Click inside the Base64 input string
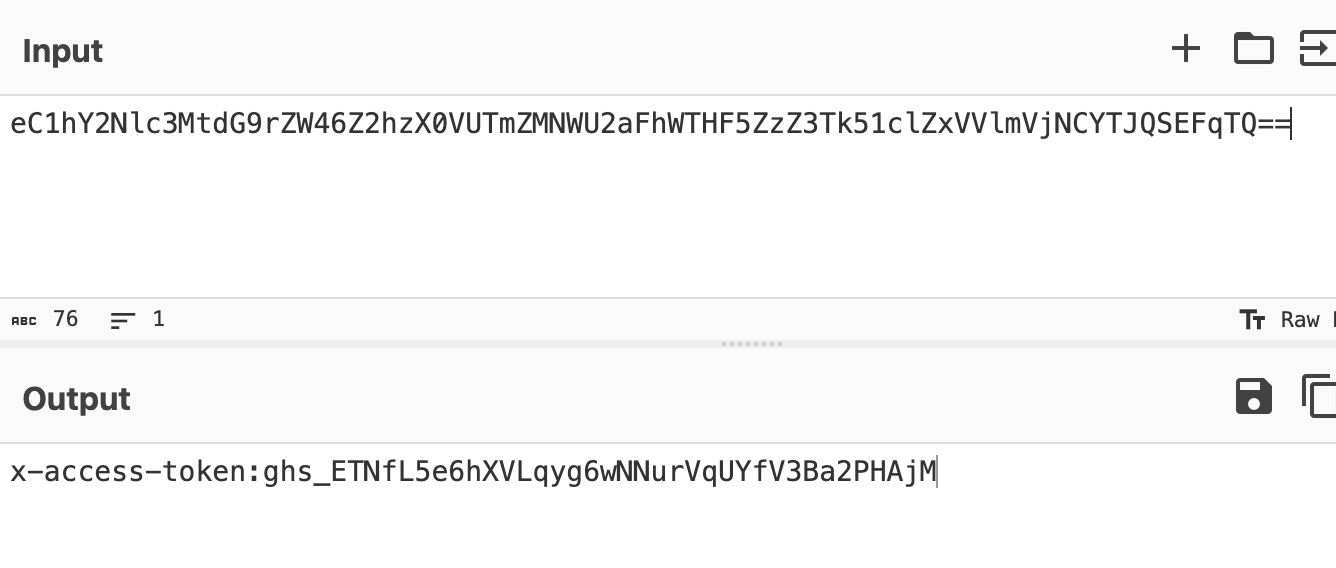This screenshot has width=1336, height=568. (650, 125)
